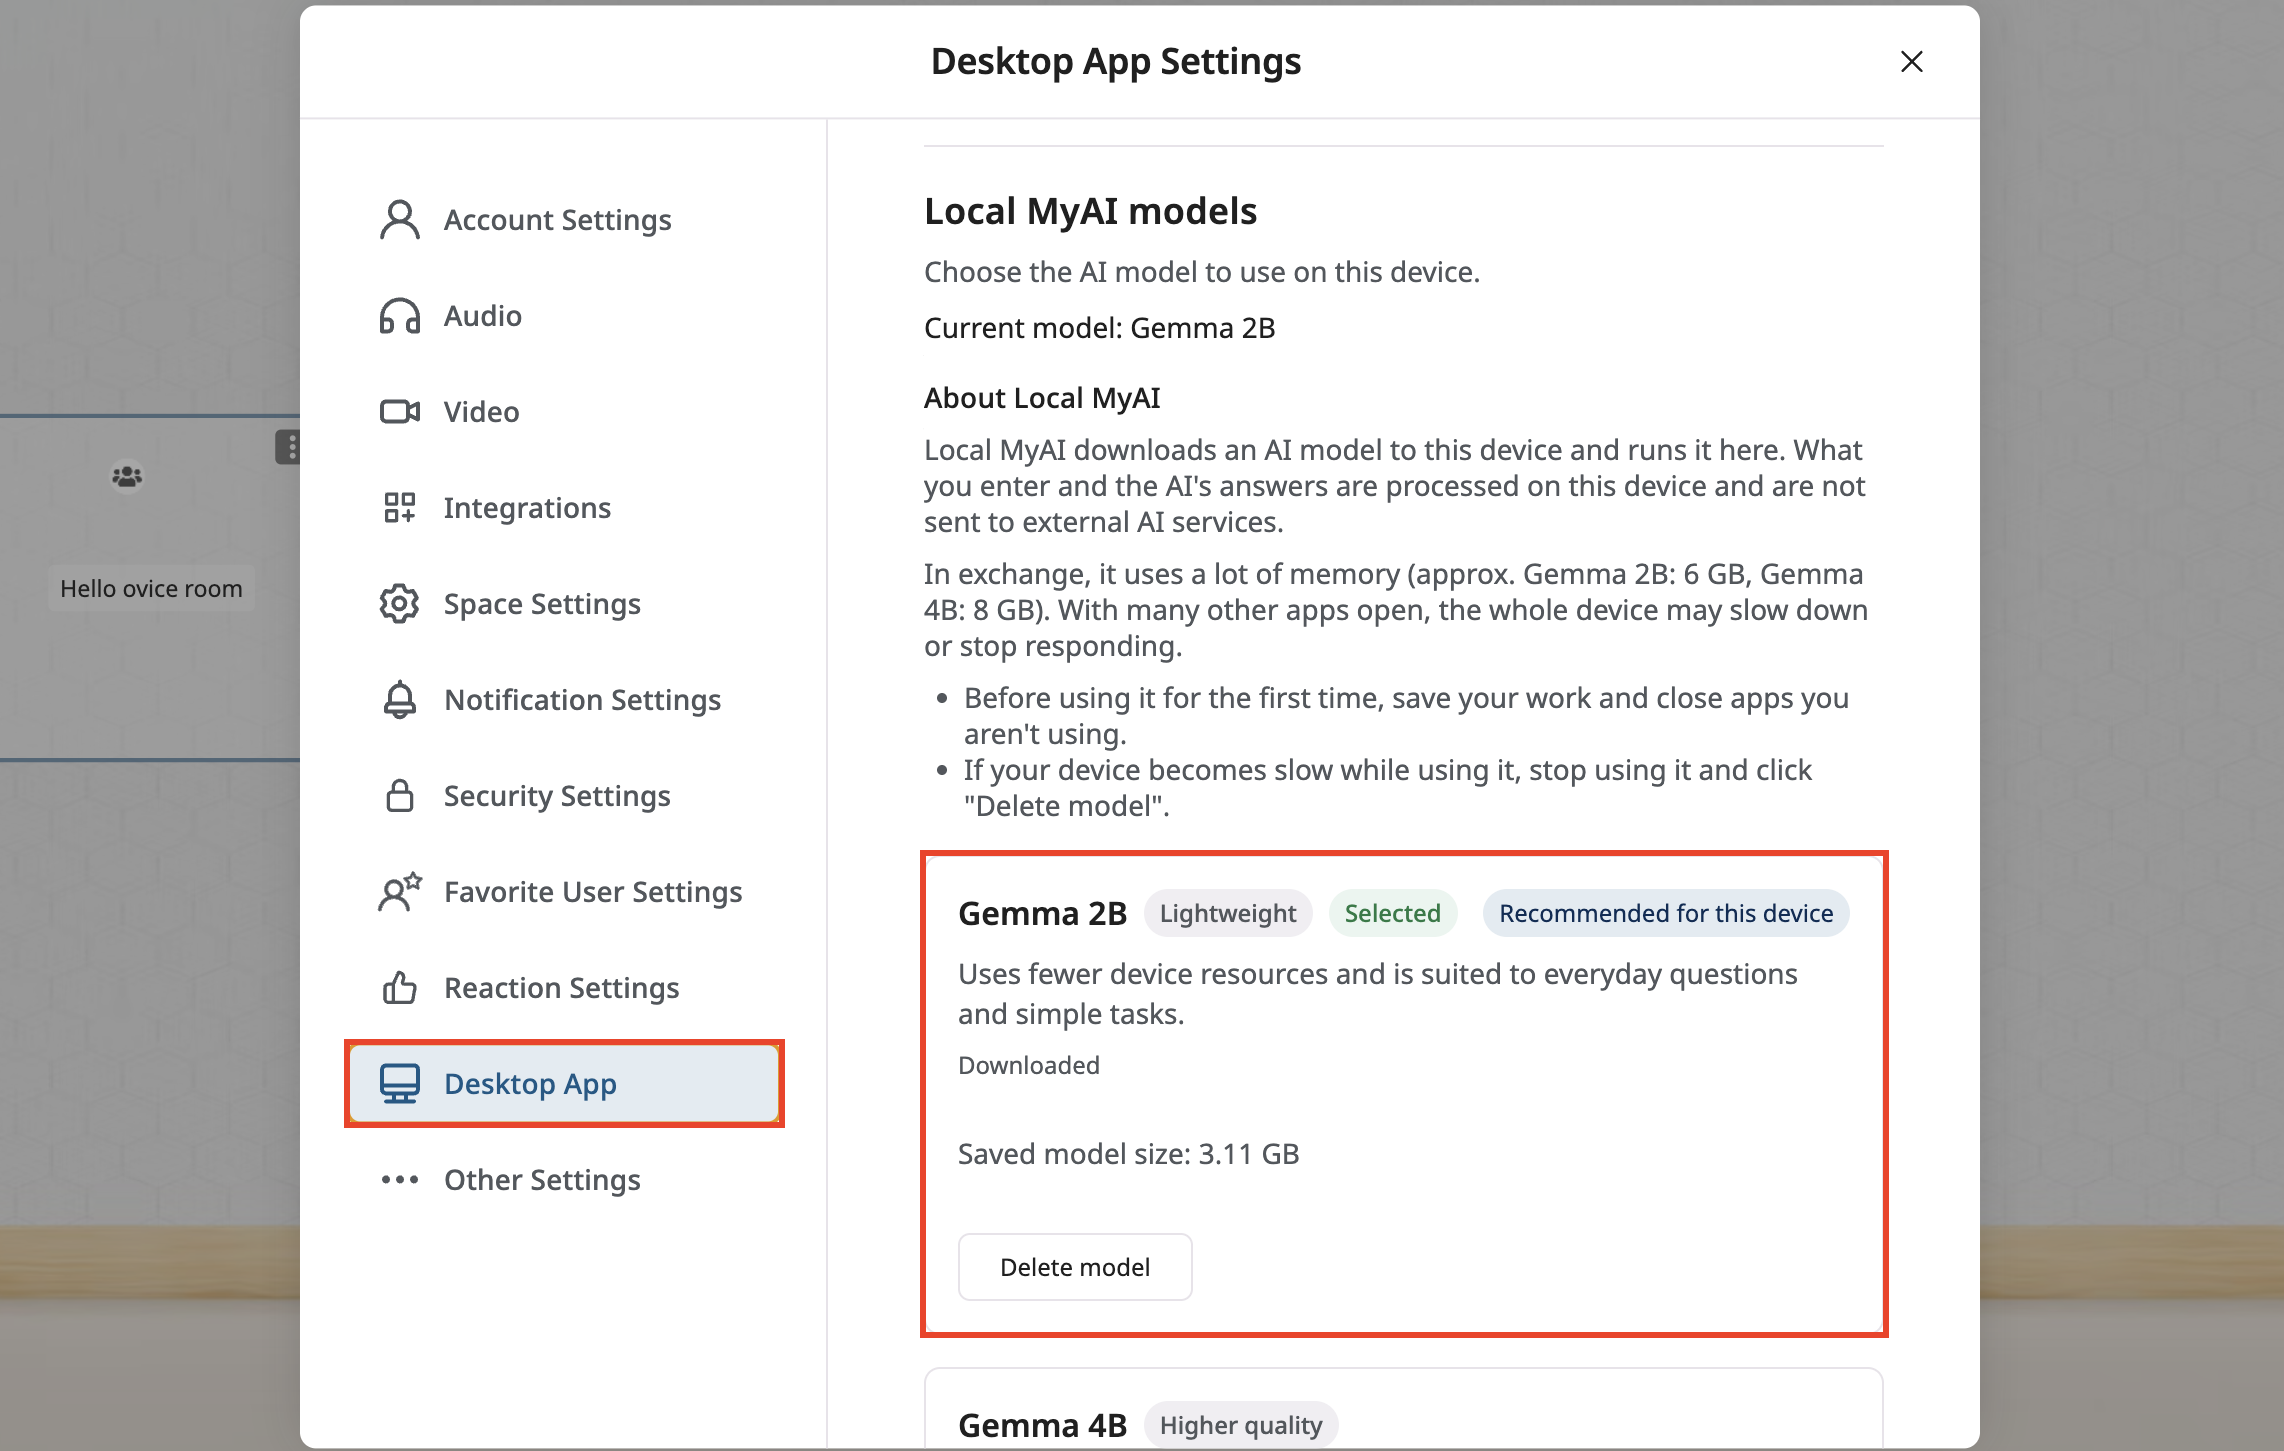Click the Favorite User star-person icon

pyautogui.click(x=400, y=892)
